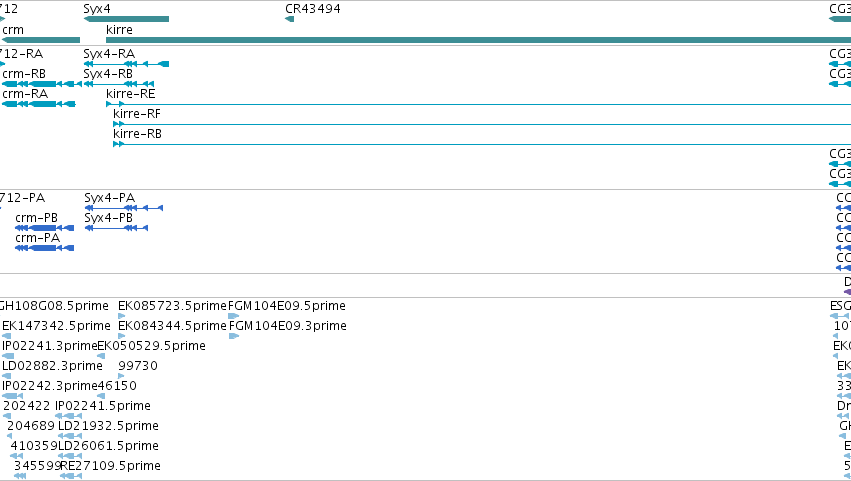Image resolution: width=851 pixels, height=481 pixels.
Task: Click the Syx4 gene label
Action: 97,9
